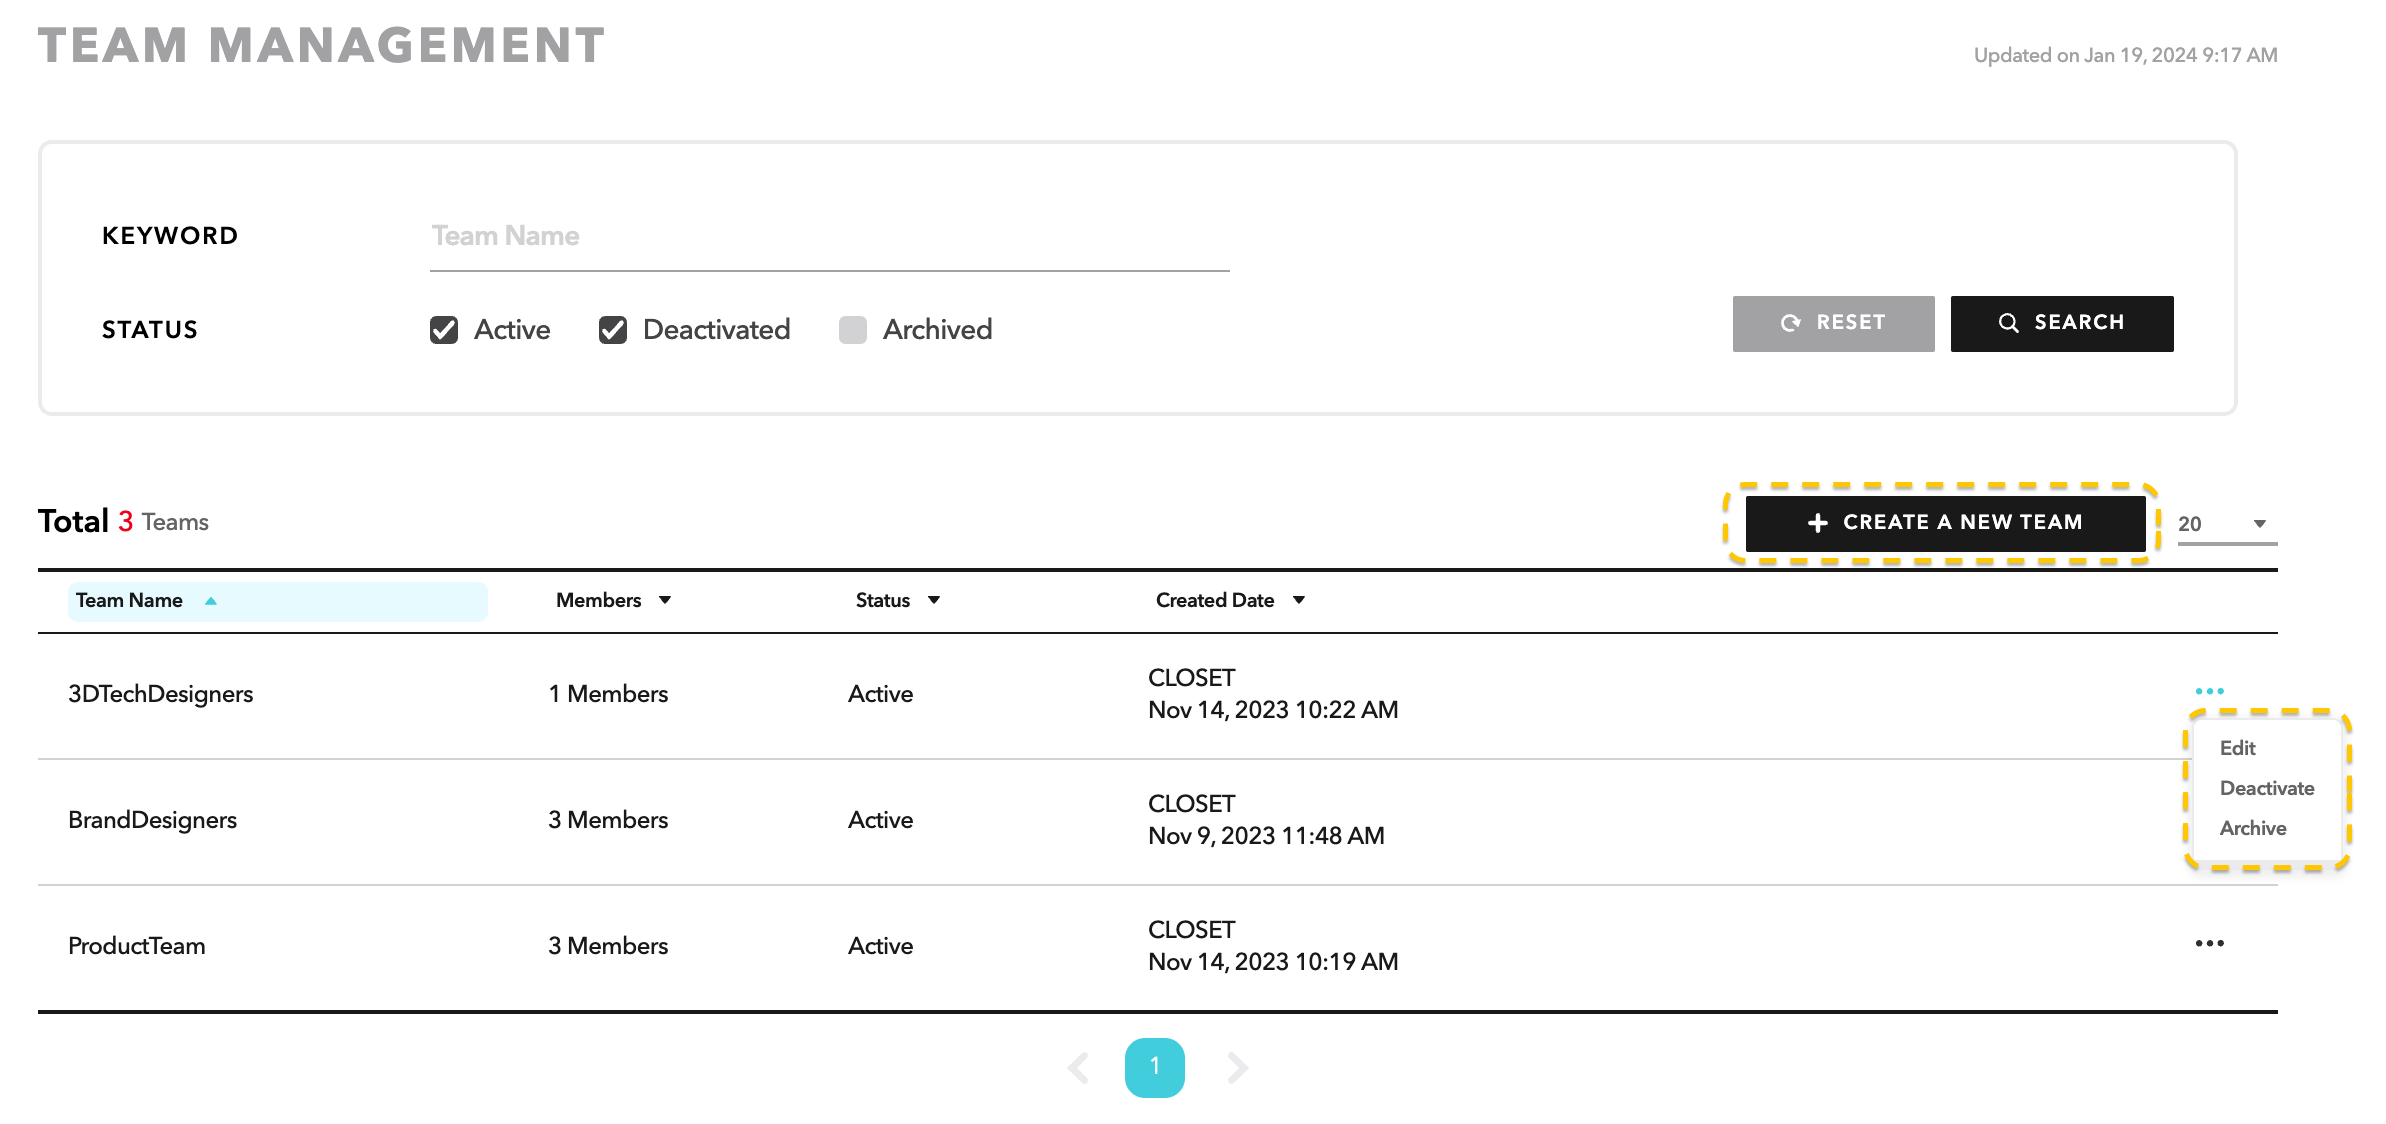Open the 20 per page dropdown

click(2227, 524)
